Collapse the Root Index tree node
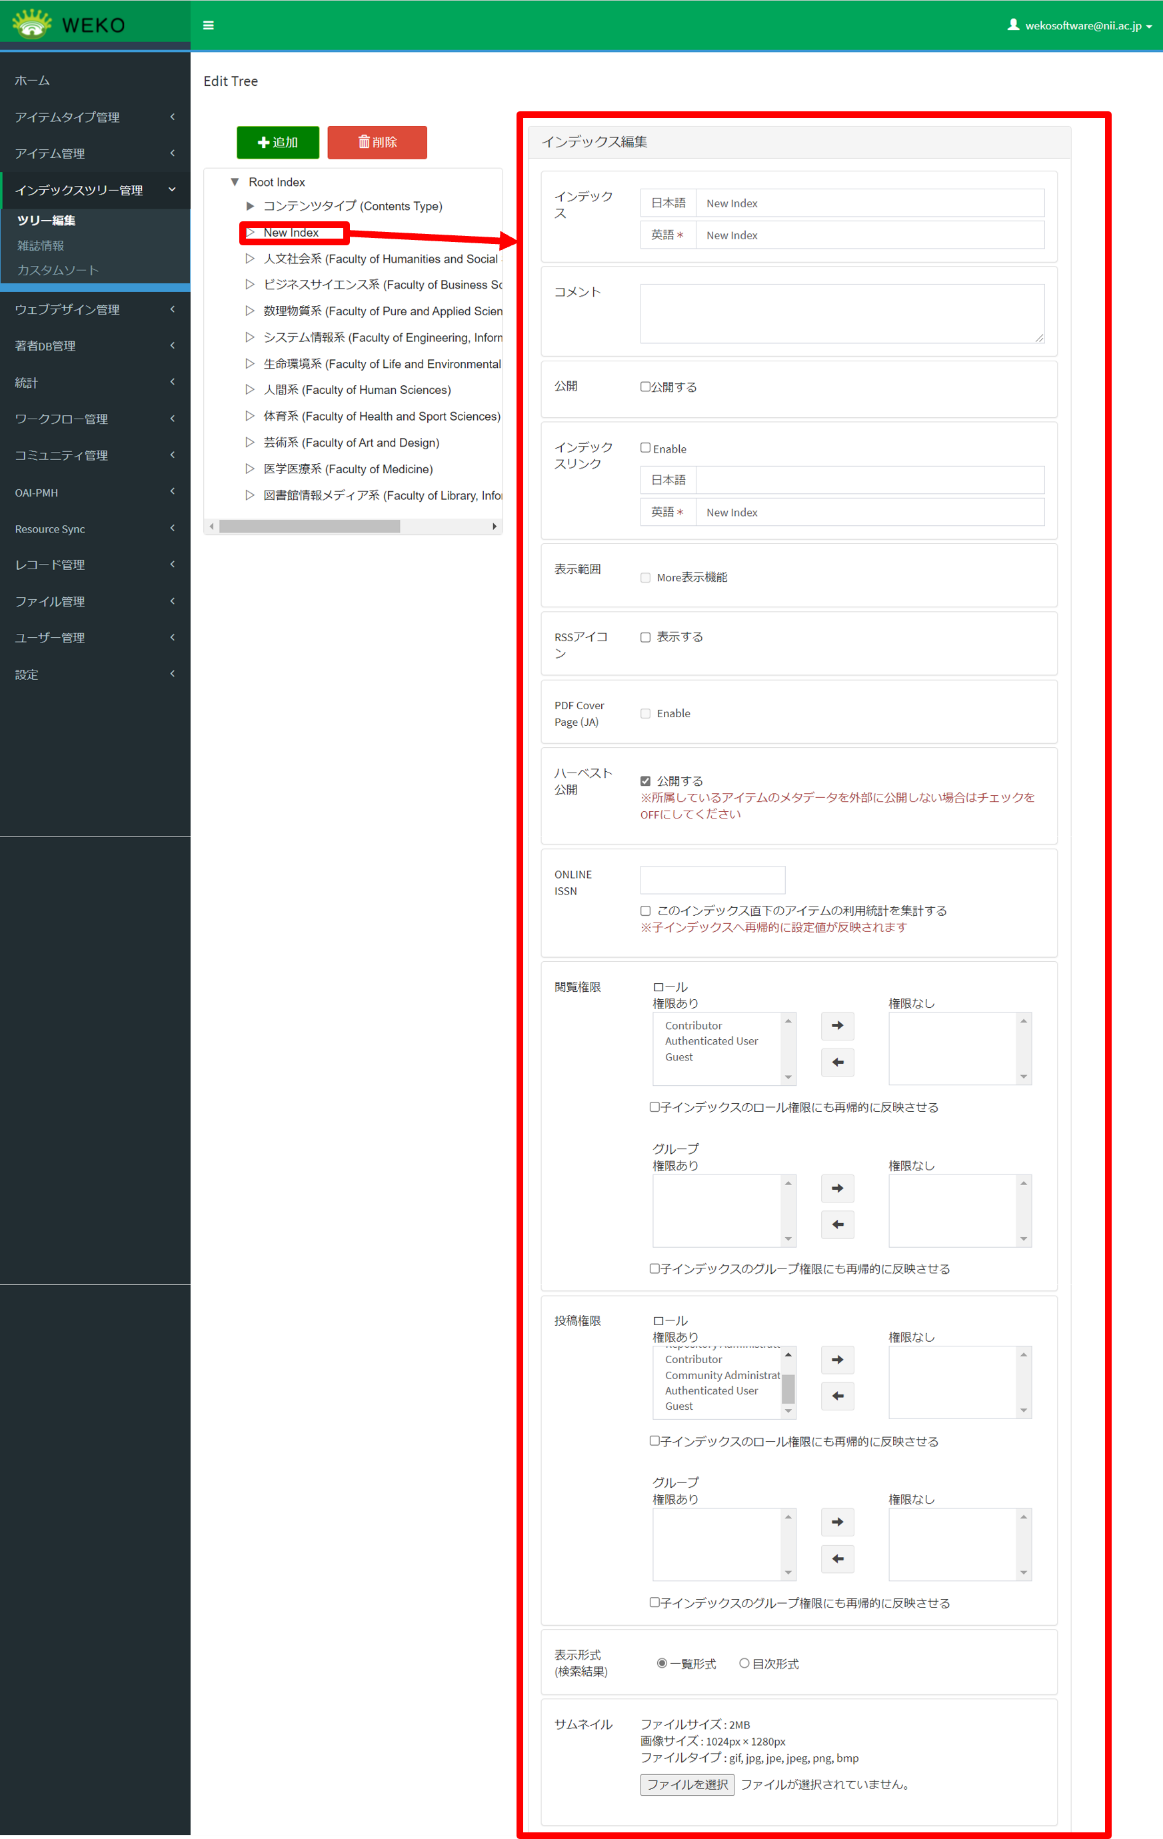Viewport: 1163px width, 1839px height. click(x=235, y=182)
